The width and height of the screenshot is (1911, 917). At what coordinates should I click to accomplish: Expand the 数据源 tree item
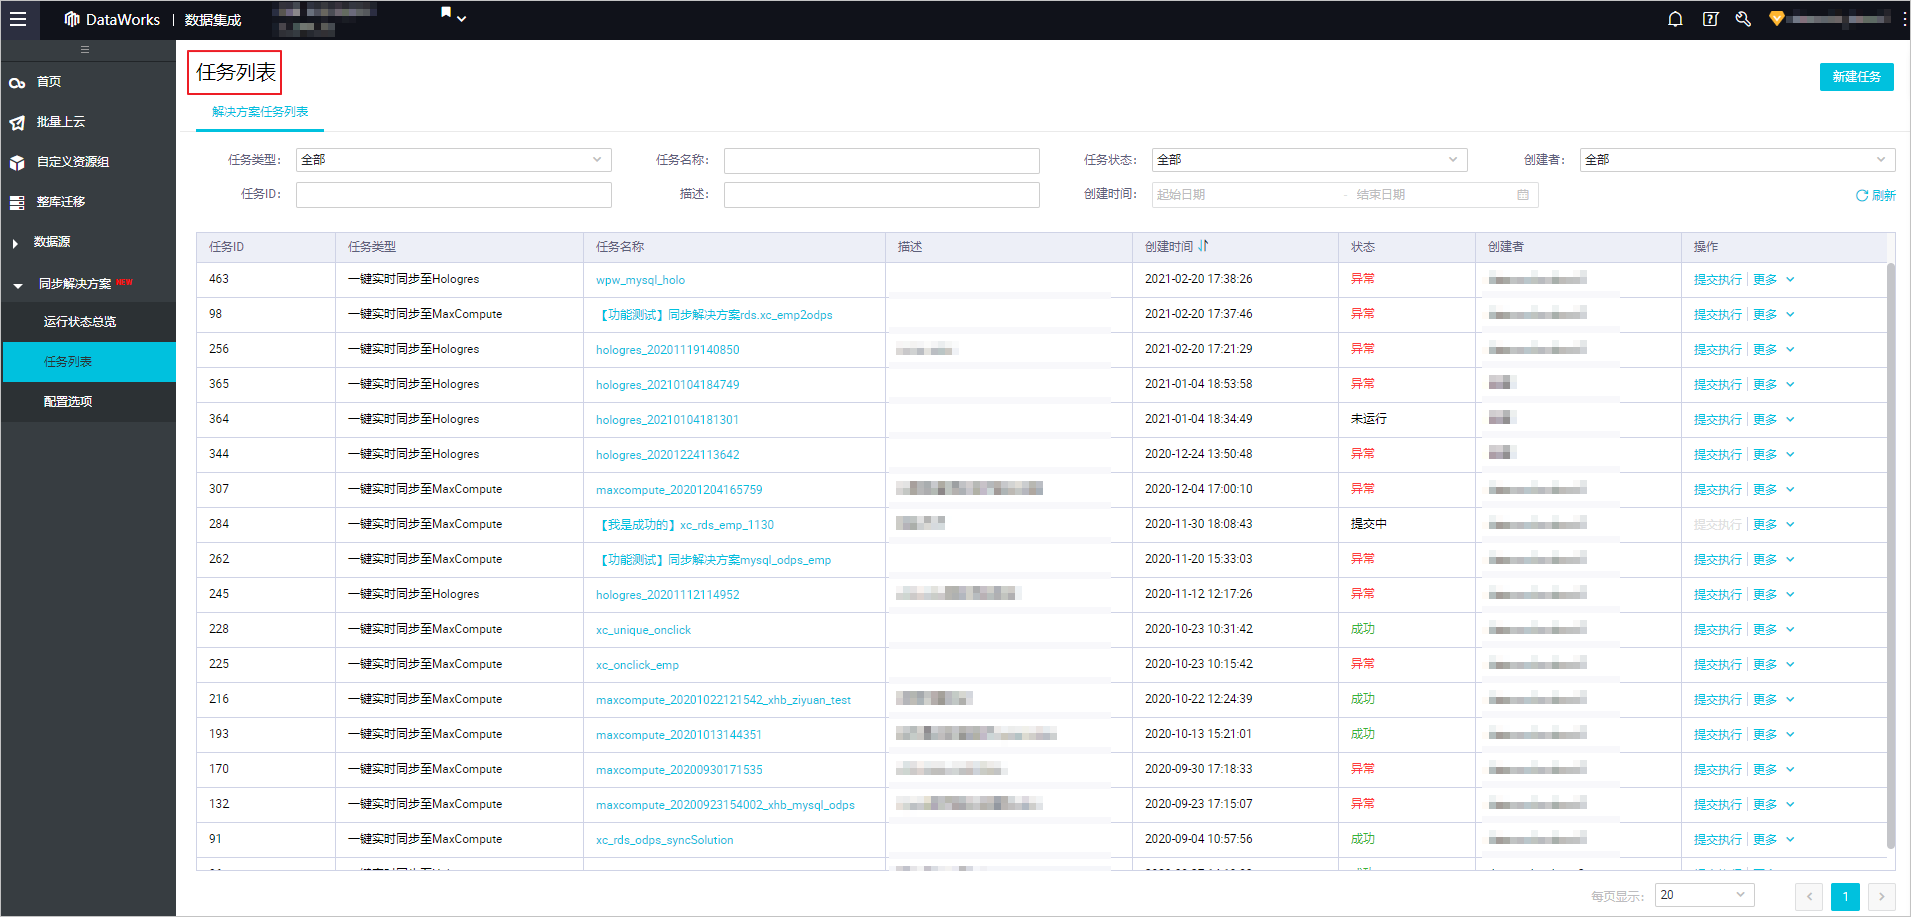(15, 243)
